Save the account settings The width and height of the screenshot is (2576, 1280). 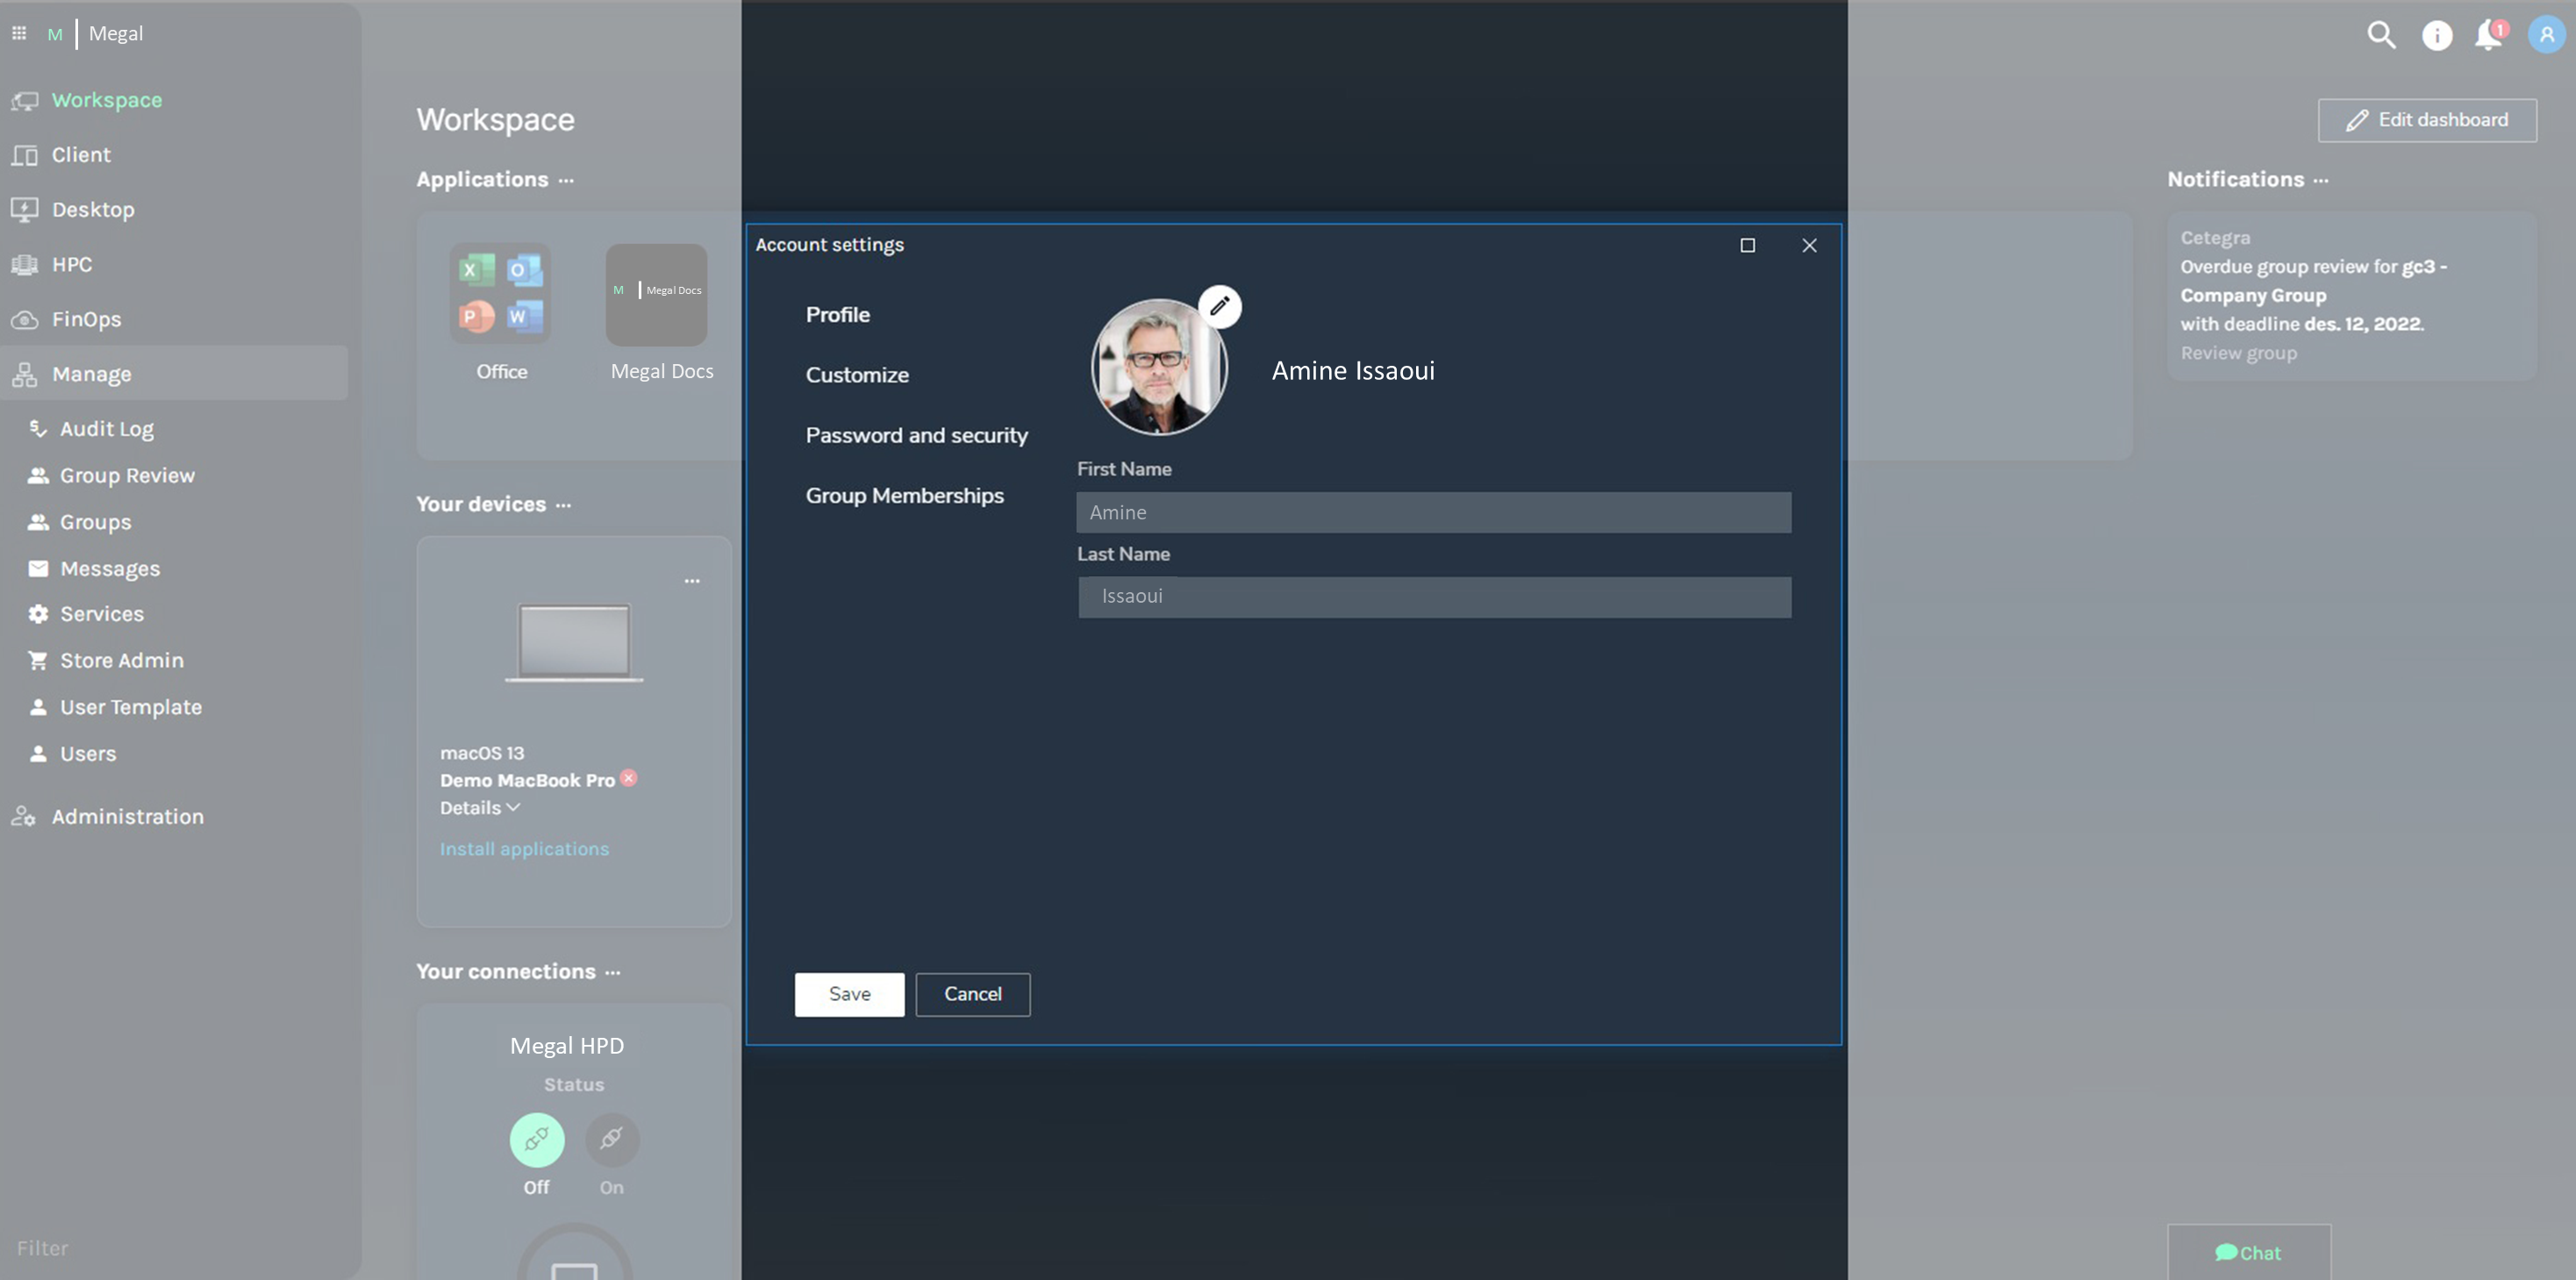point(849,994)
